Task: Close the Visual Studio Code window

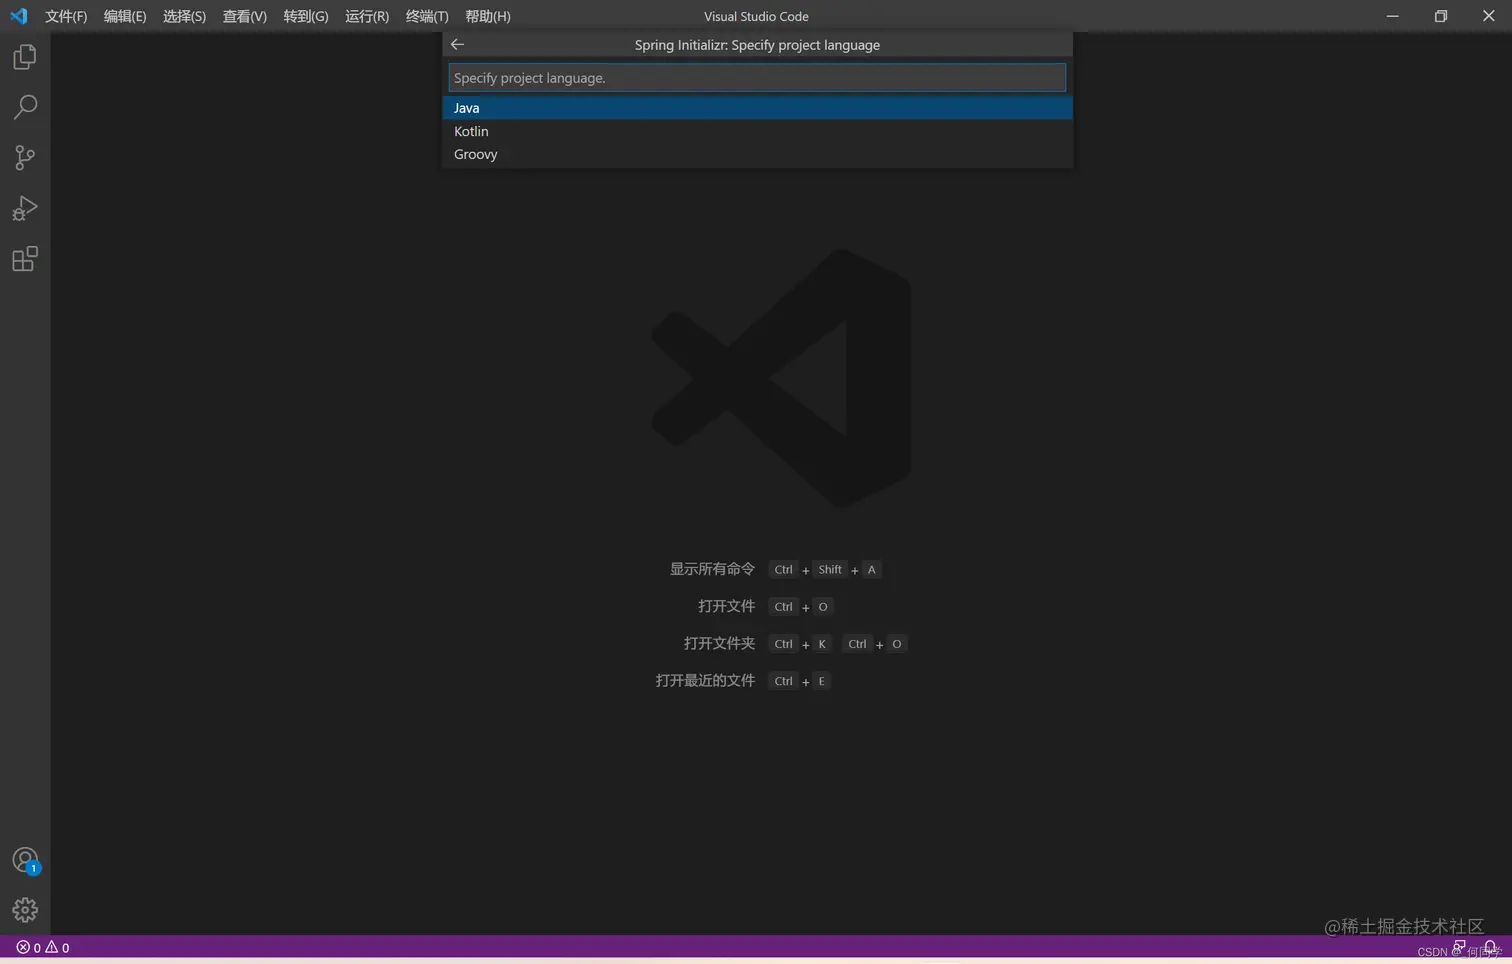Action: click(x=1488, y=16)
